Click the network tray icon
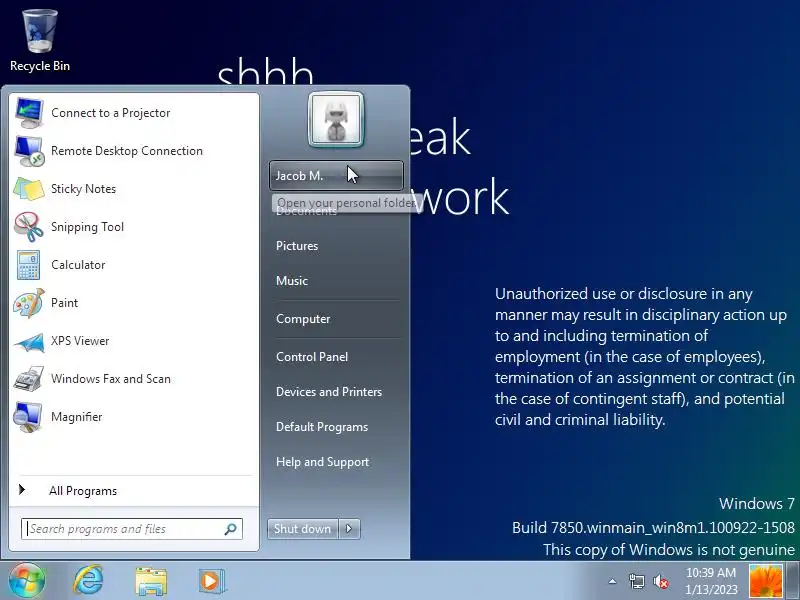Screen dimensions: 800x600 pyautogui.click(x=636, y=581)
